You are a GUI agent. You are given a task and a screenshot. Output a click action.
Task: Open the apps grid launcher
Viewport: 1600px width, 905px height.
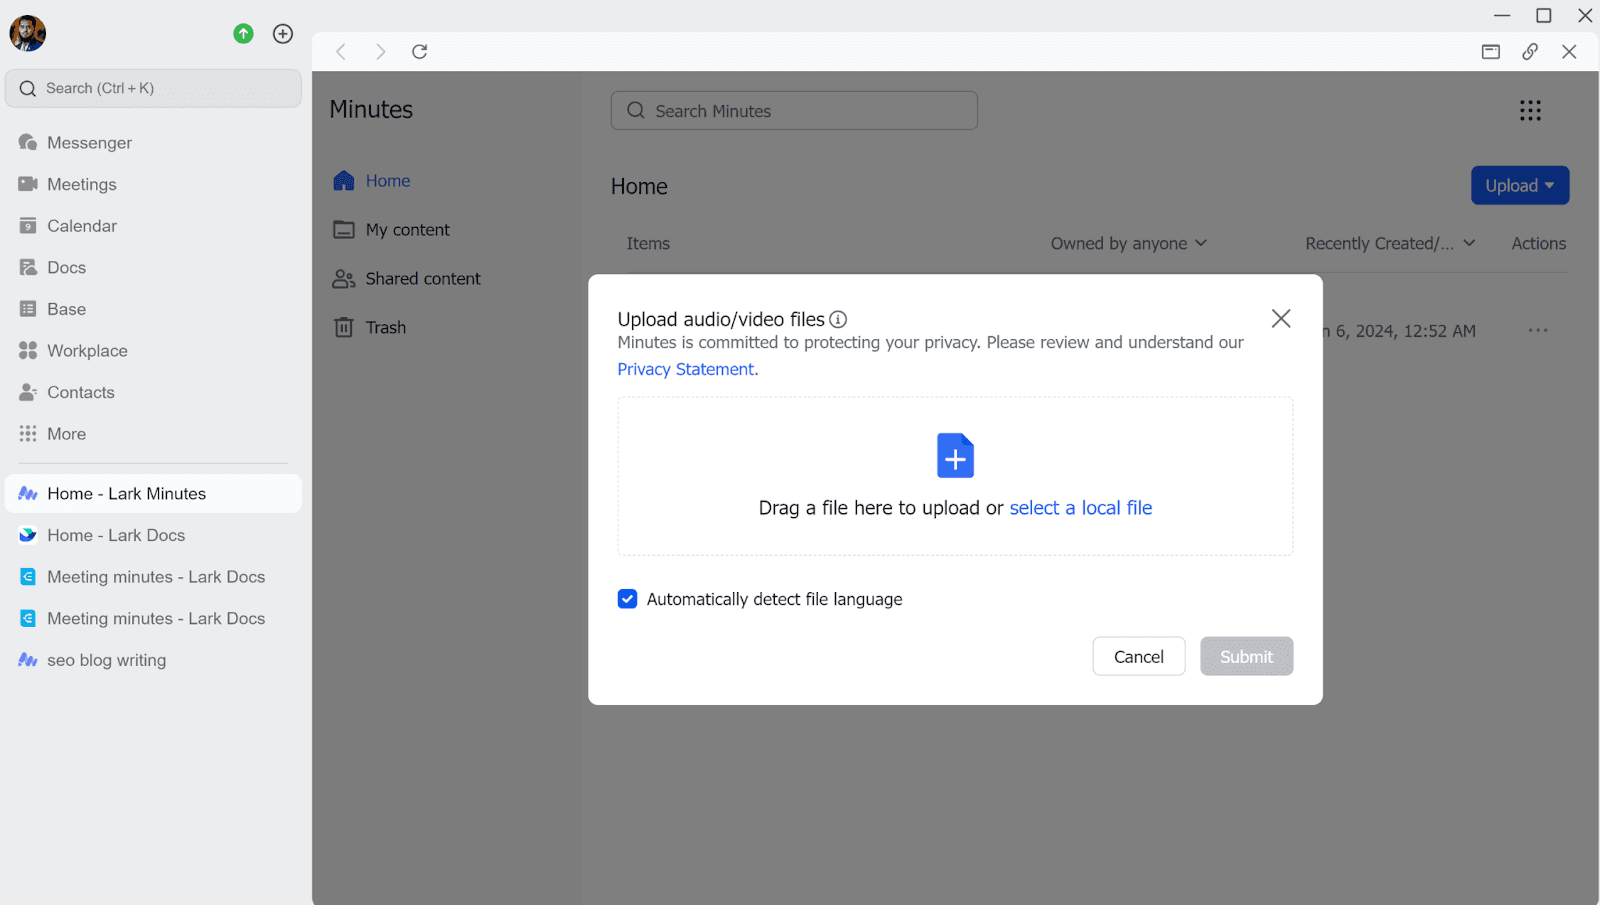1530,110
